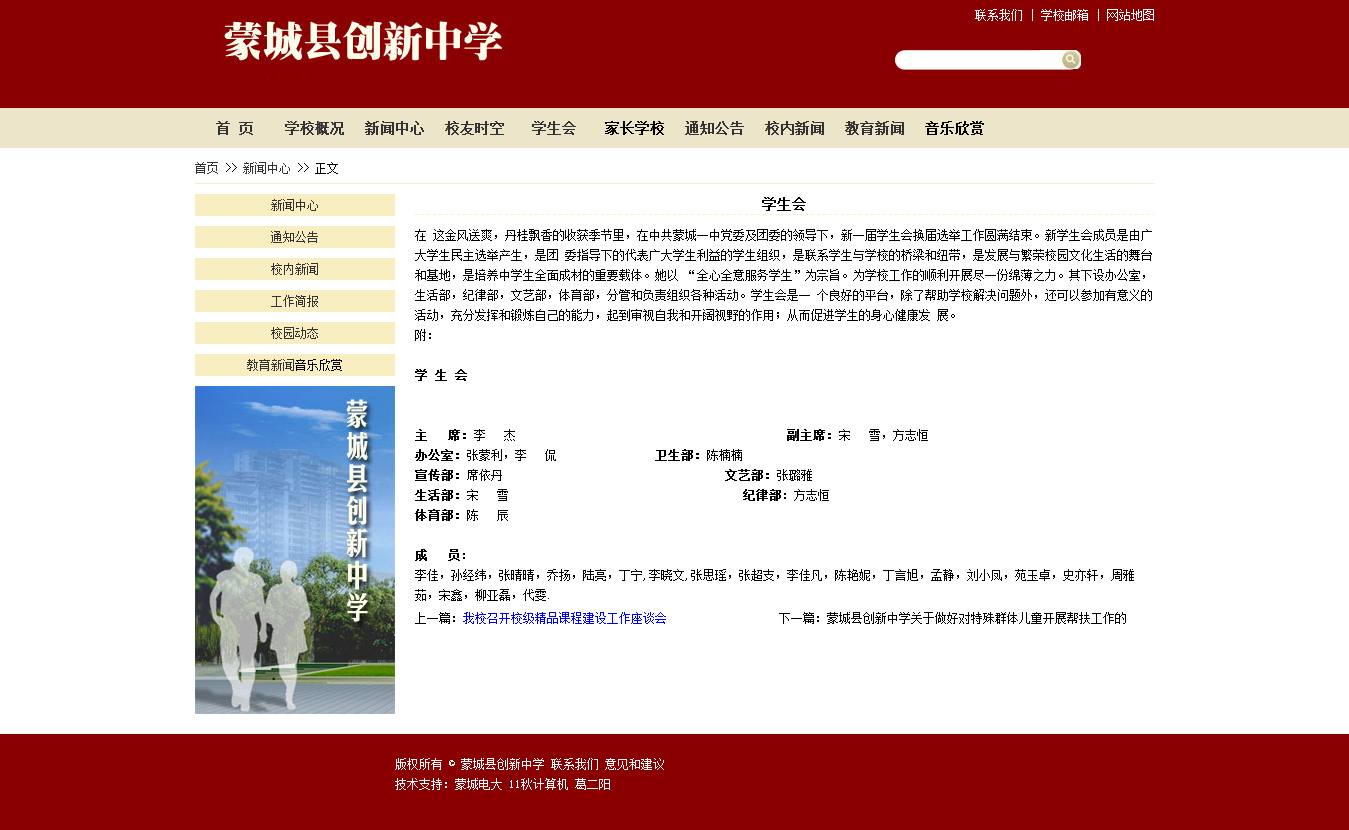Open 学生会 navigation item
This screenshot has width=1349, height=830.
point(554,128)
